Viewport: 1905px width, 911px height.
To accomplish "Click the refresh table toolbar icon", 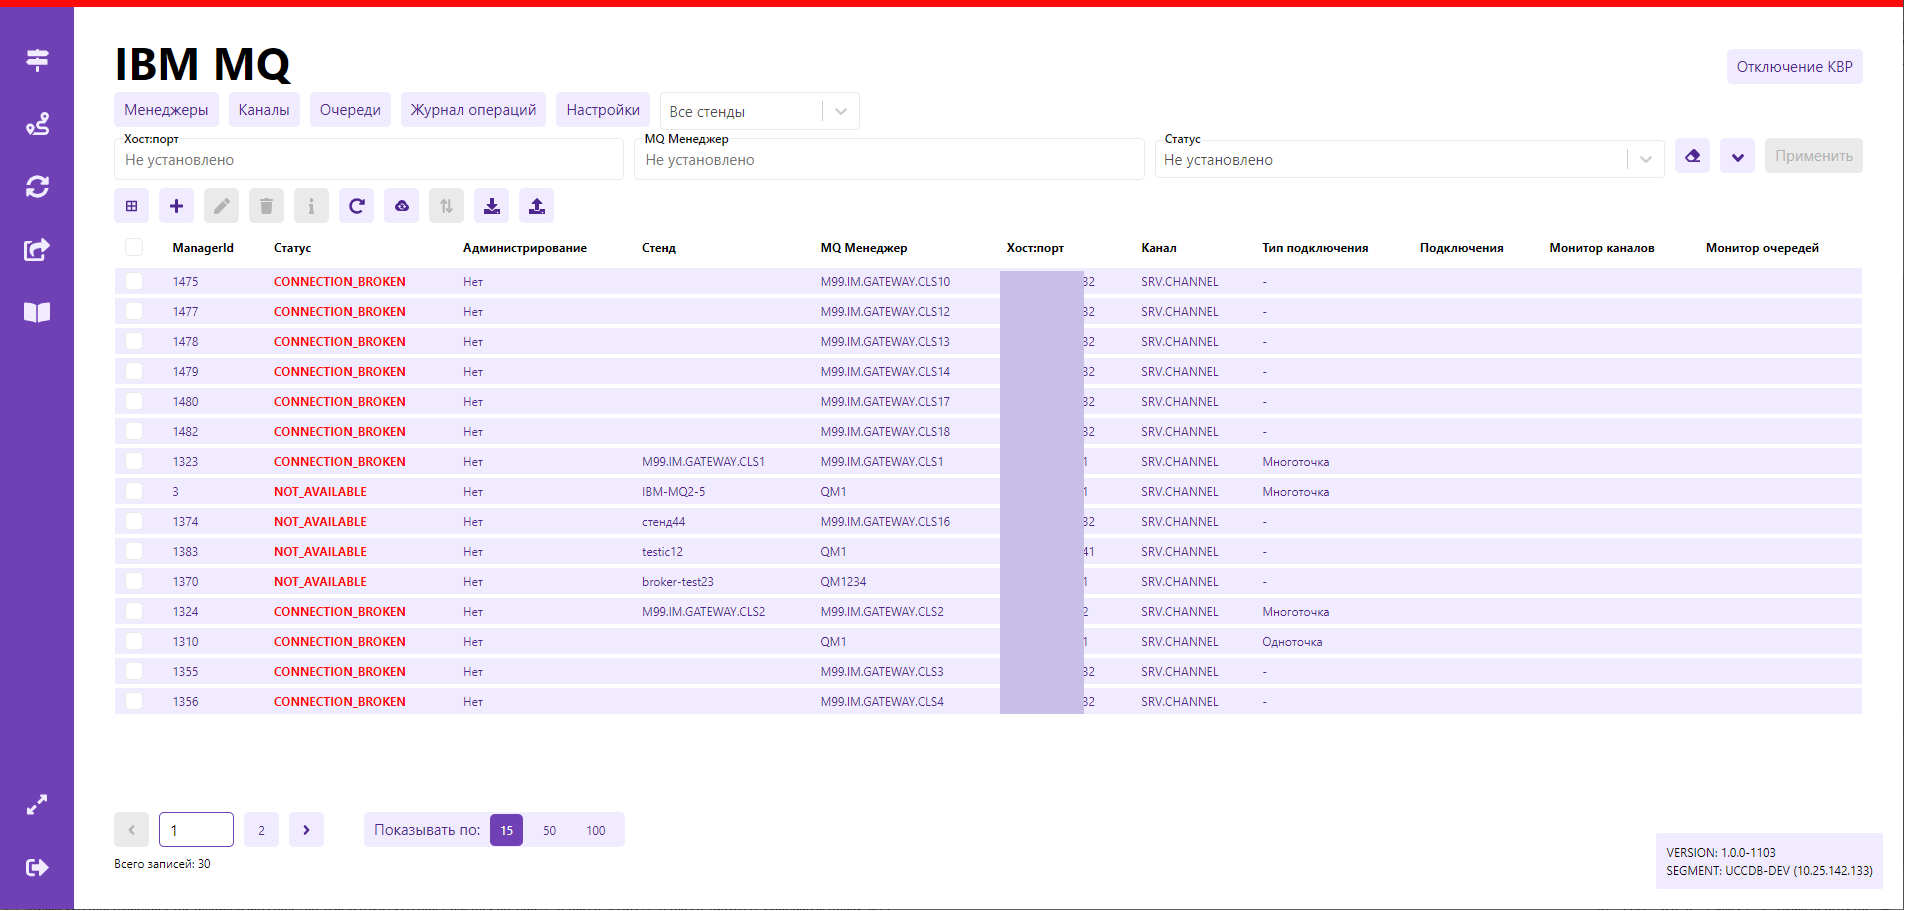I will click(x=356, y=206).
